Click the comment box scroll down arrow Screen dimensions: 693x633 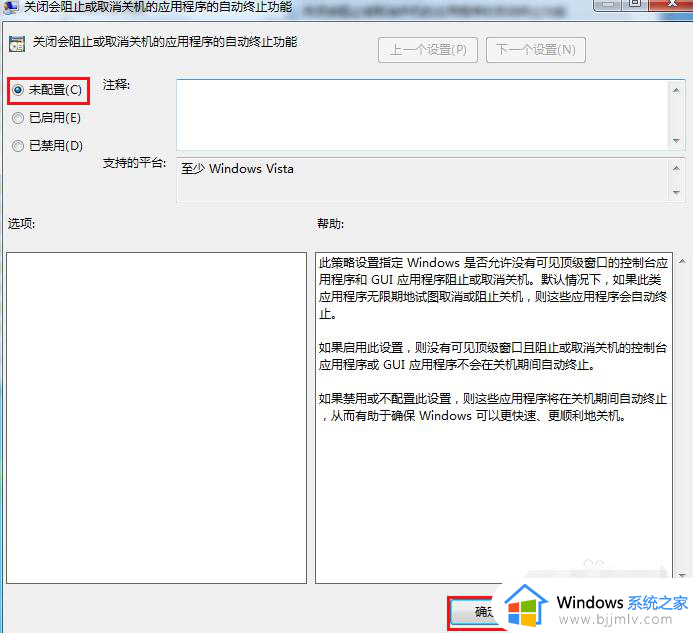pyautogui.click(x=676, y=141)
